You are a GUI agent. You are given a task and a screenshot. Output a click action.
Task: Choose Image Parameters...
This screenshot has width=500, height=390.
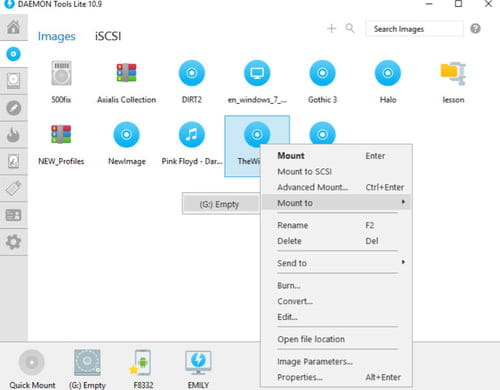(336, 361)
